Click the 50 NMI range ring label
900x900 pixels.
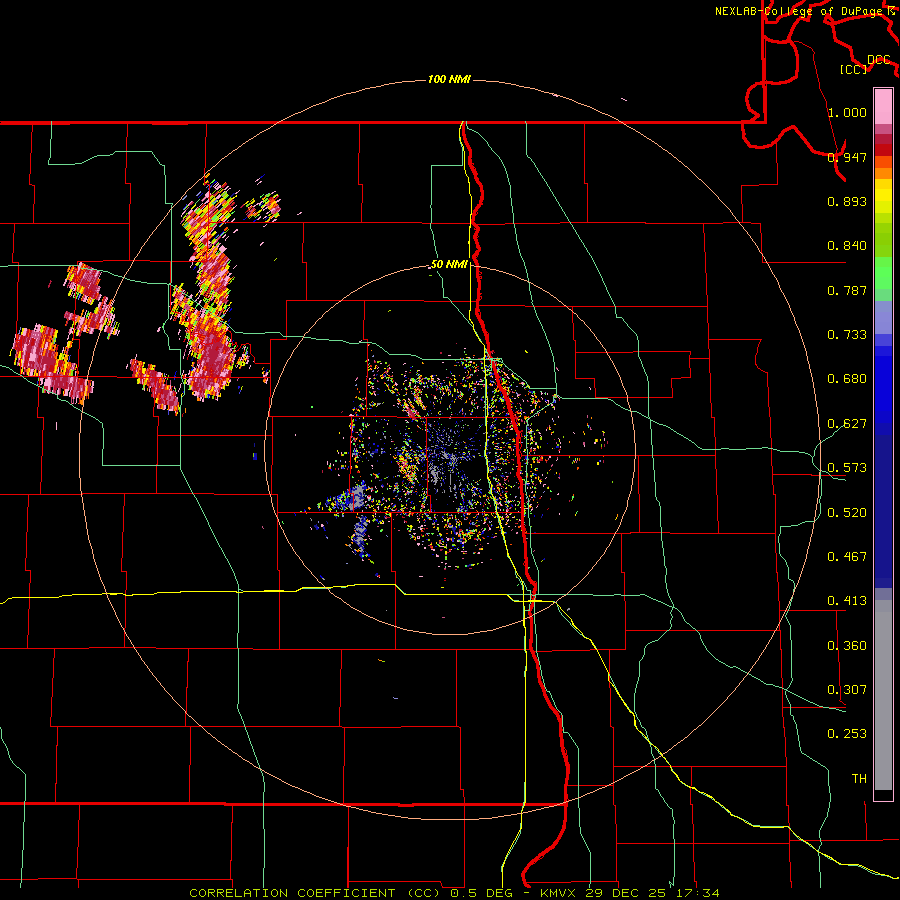449,265
